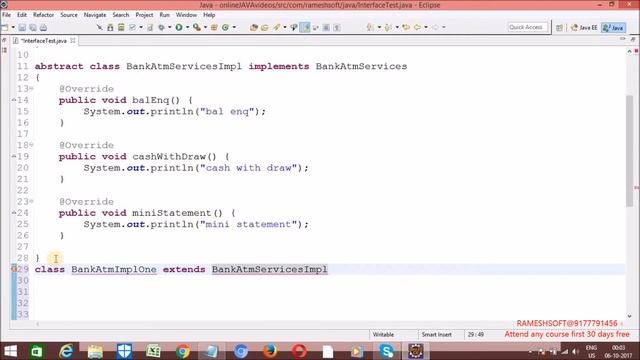This screenshot has height=360, width=640.
Task: Click BankAtmImplOne class name on line 29
Action: (x=114, y=269)
